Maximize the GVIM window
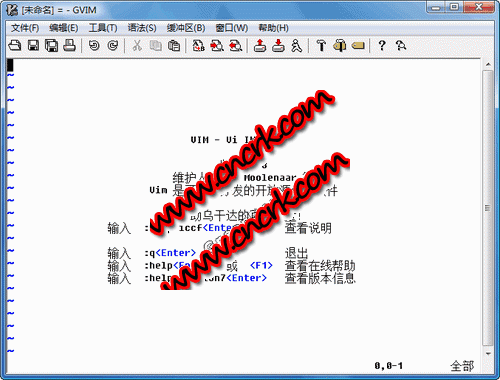Screen dimensions: 500x380 [x=454, y=7]
